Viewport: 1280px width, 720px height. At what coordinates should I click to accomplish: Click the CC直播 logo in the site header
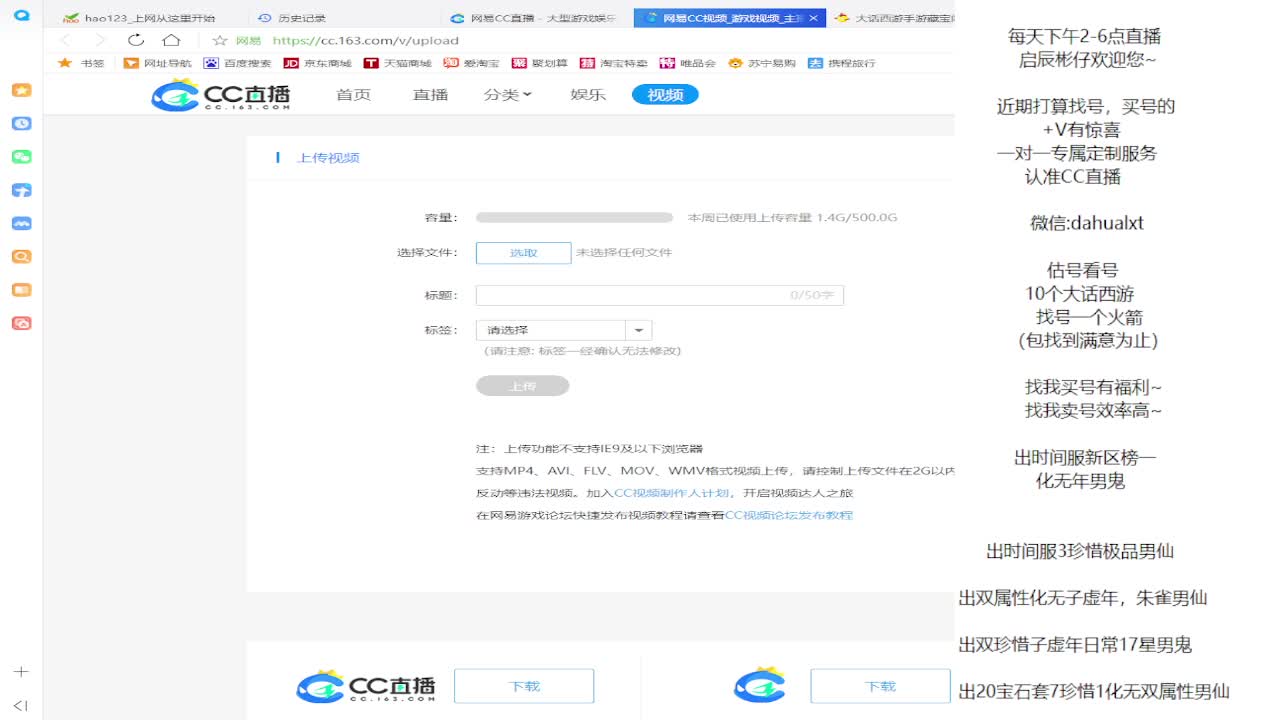(x=221, y=95)
